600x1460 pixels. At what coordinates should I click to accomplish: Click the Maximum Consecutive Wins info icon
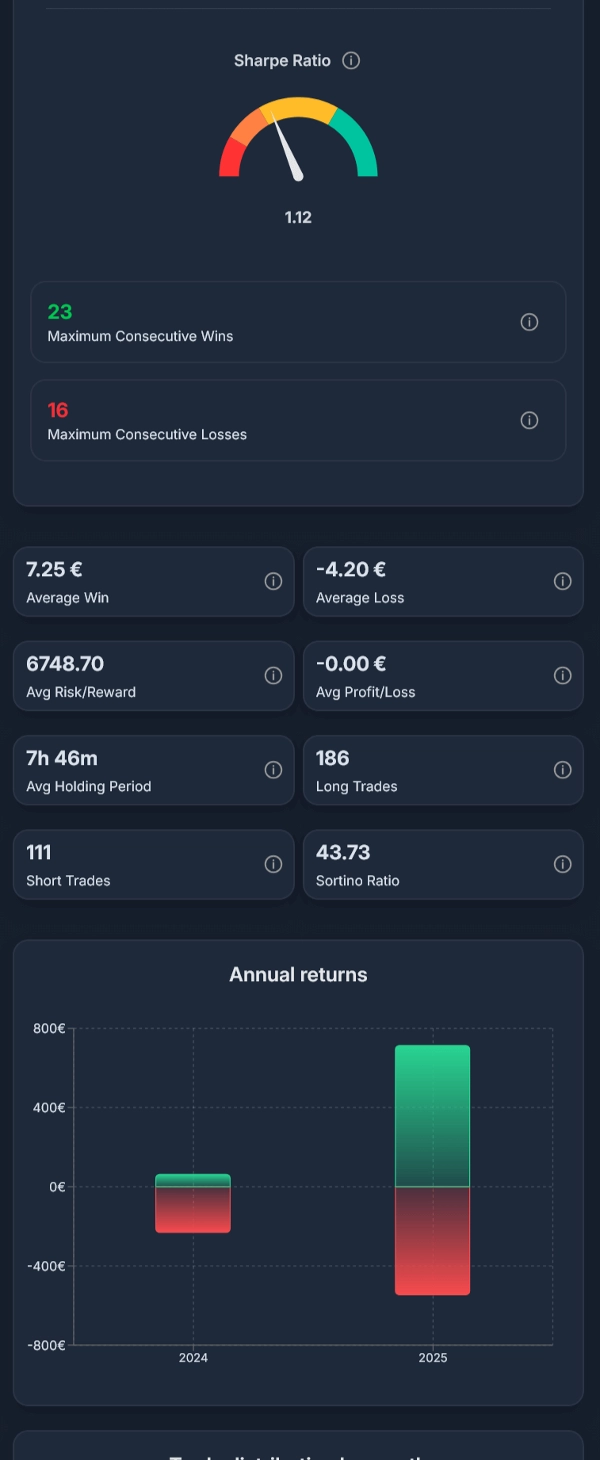coord(529,322)
